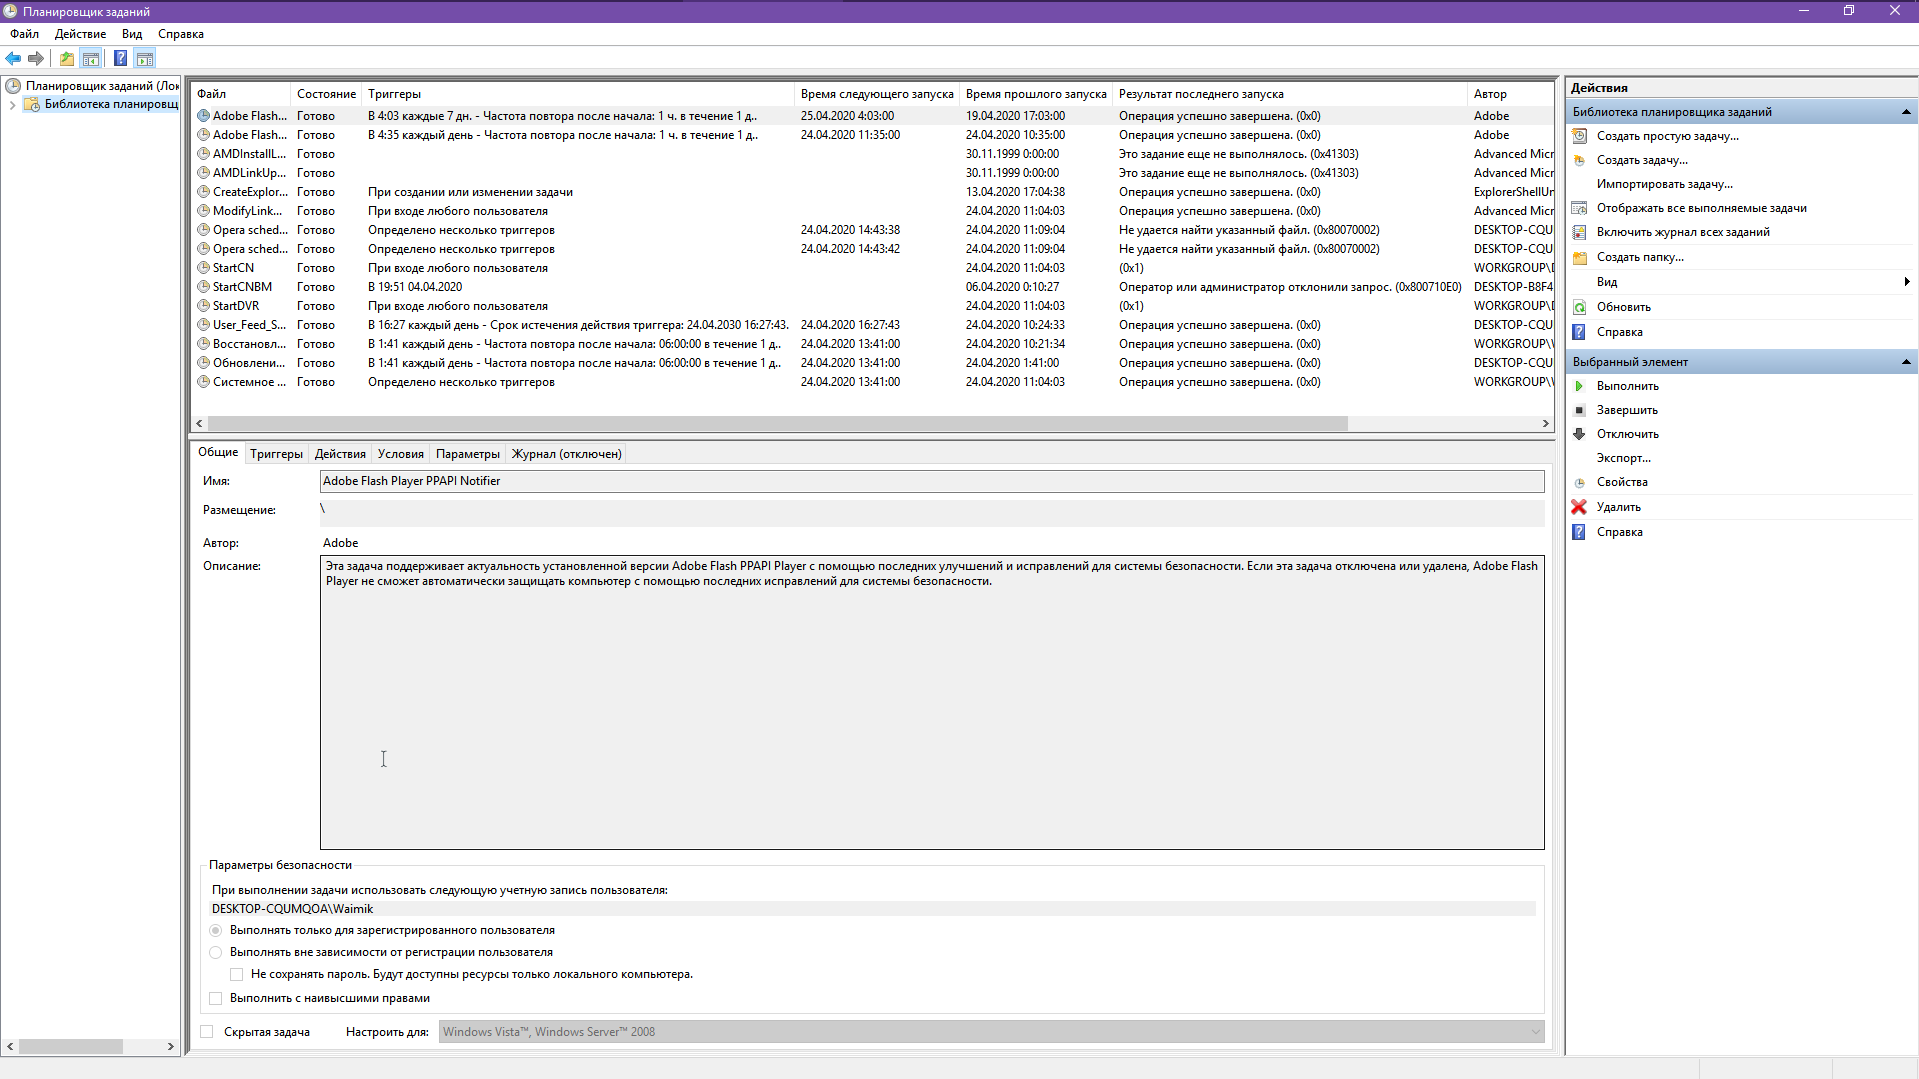Click the Back arrow toolbar icon
The image size is (1919, 1079).
[x=13, y=58]
